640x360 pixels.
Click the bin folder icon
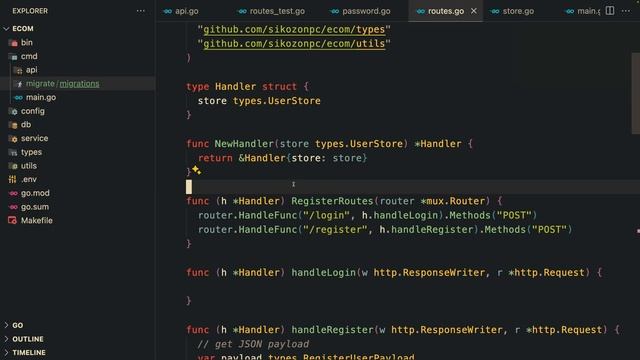click(x=13, y=42)
